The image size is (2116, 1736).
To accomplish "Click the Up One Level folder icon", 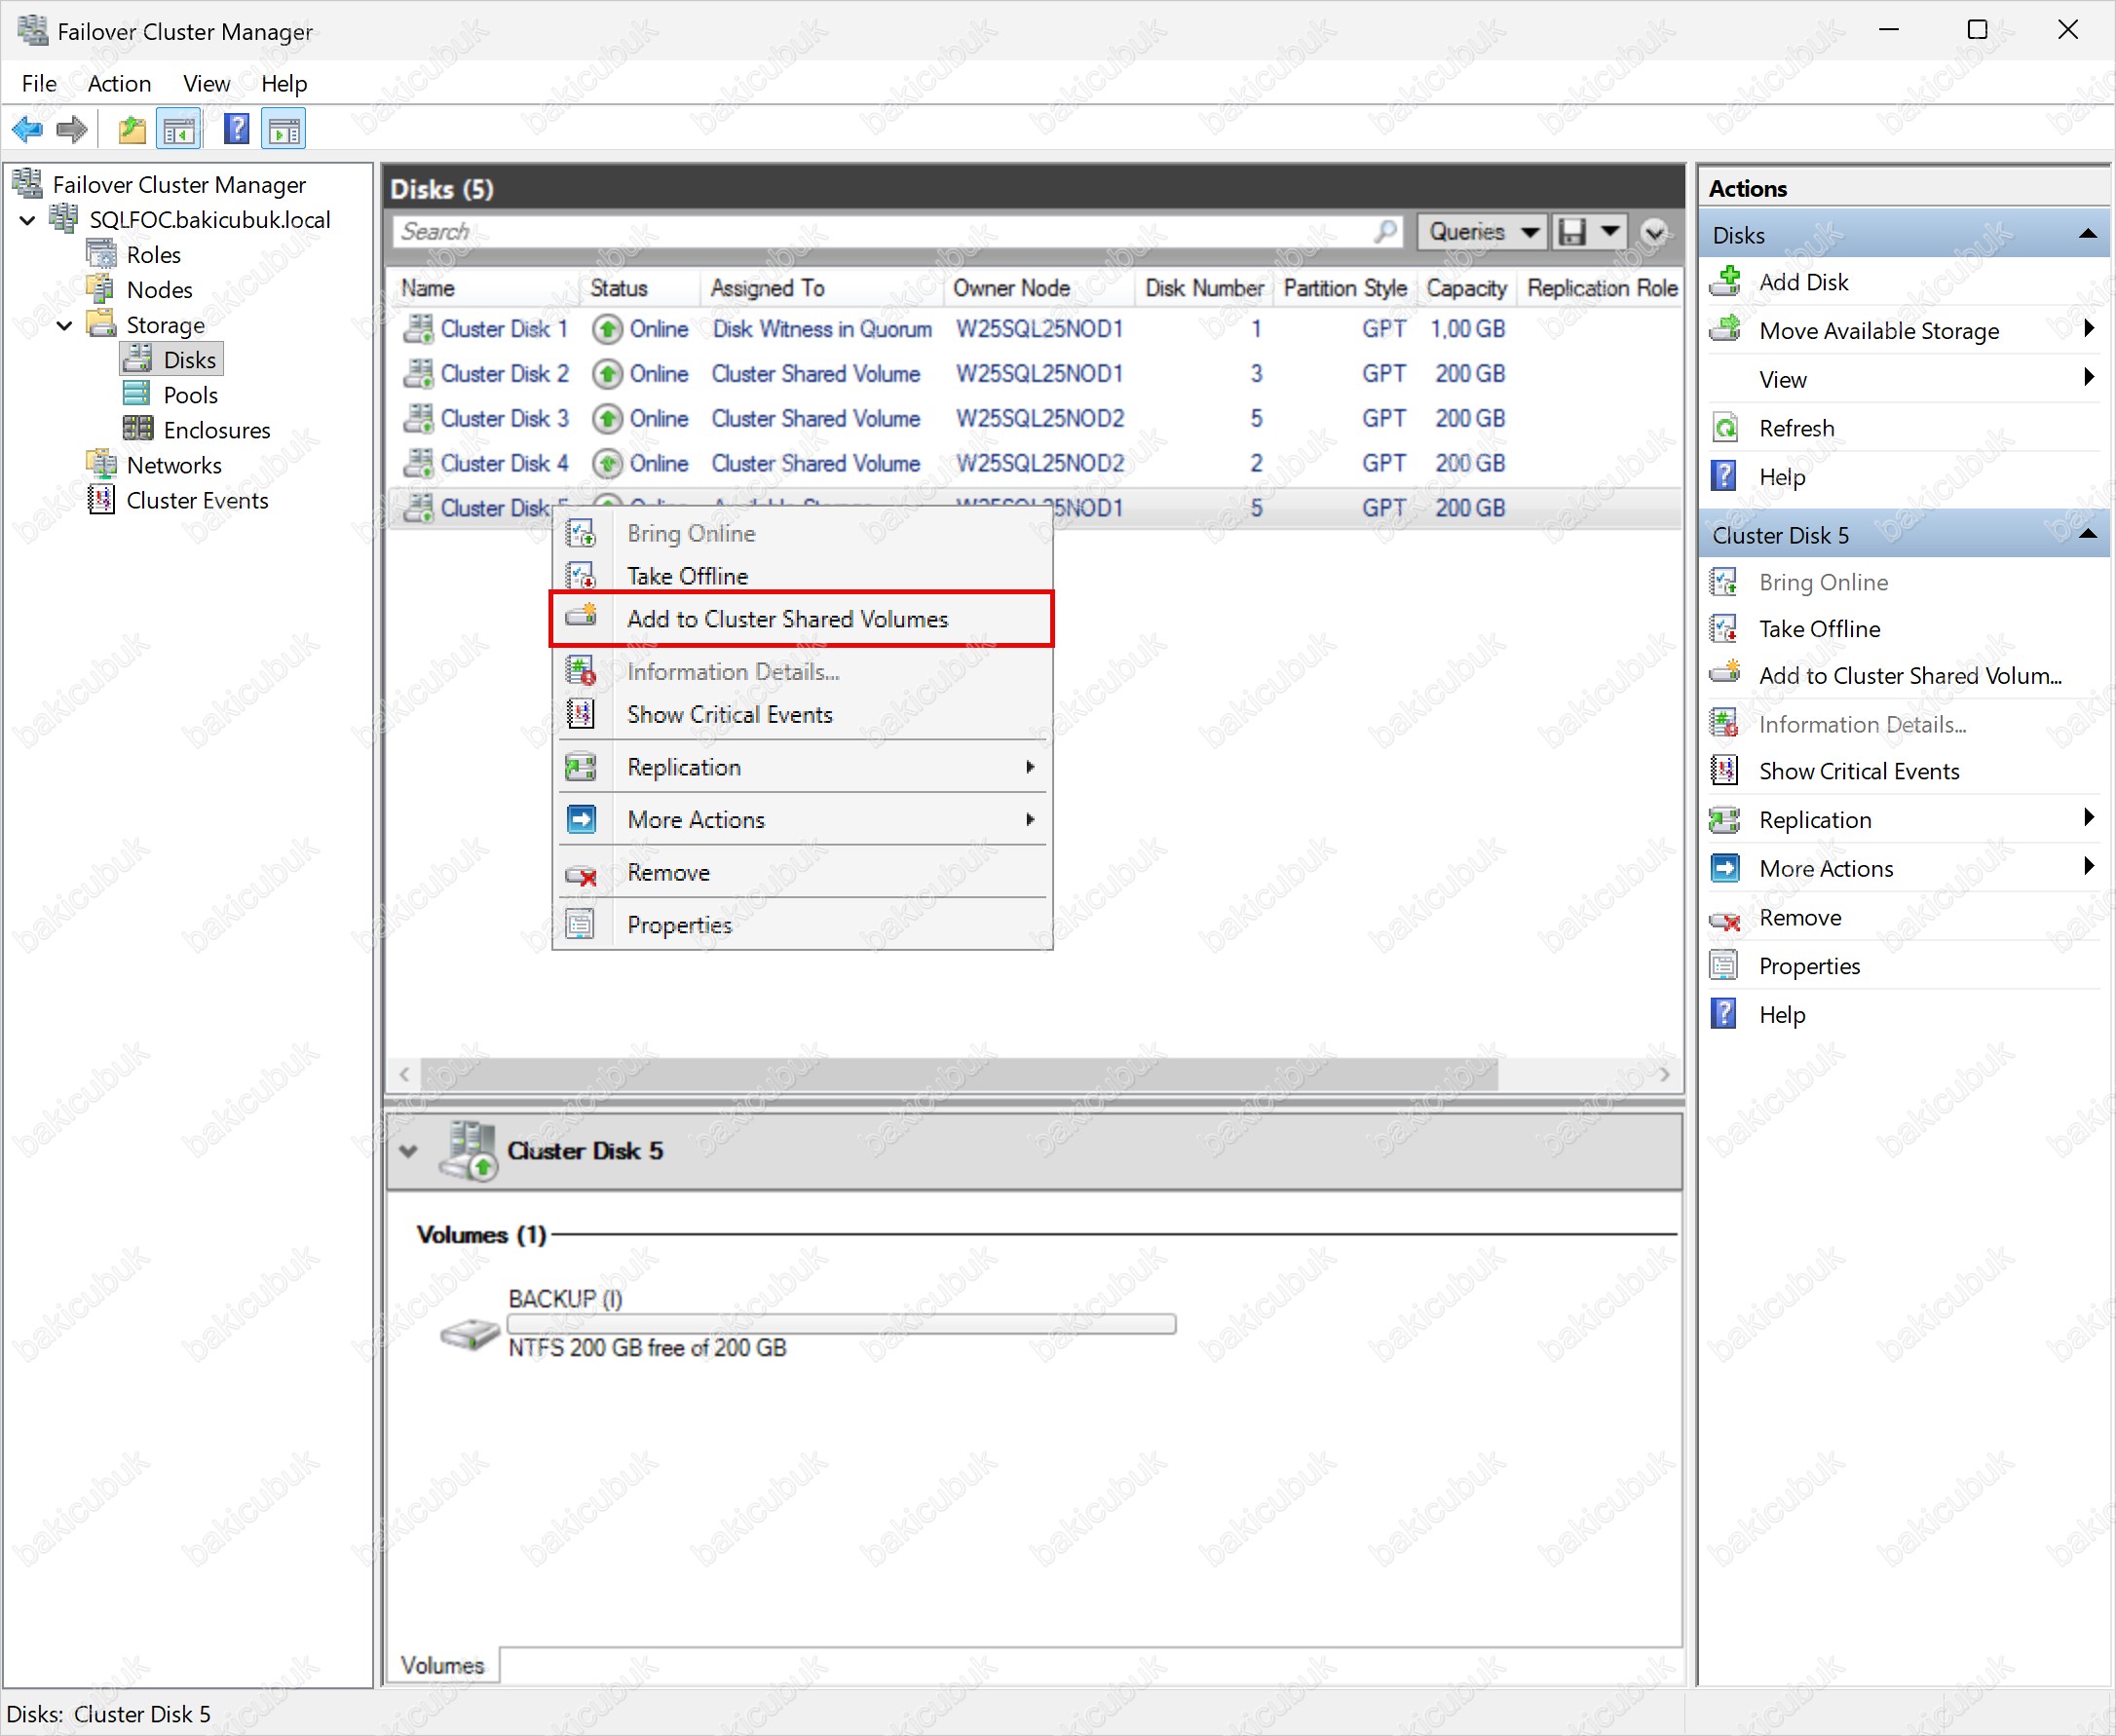I will click(x=131, y=129).
